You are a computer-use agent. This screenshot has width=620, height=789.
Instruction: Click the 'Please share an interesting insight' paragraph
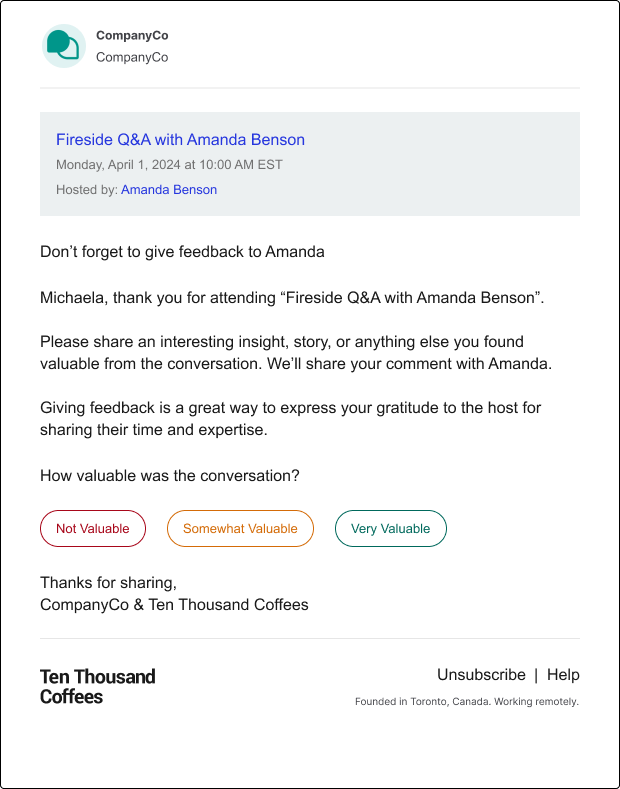(x=296, y=353)
